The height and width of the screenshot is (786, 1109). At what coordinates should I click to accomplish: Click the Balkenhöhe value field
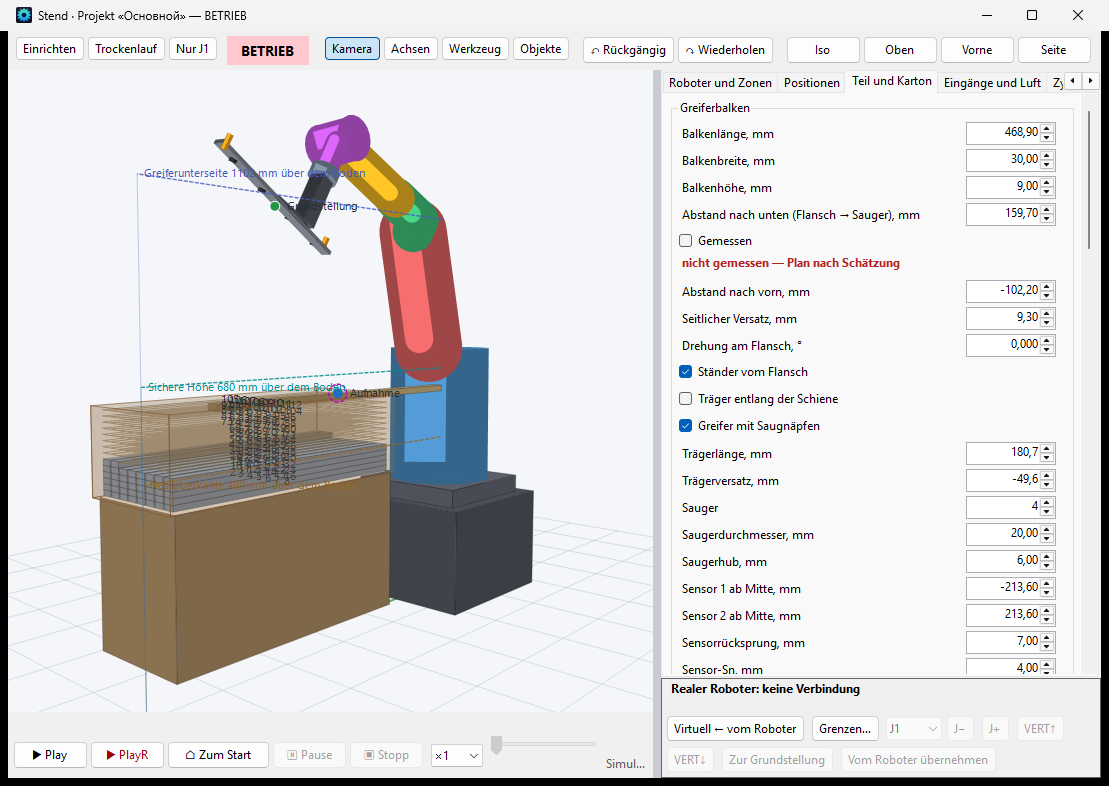click(1004, 187)
